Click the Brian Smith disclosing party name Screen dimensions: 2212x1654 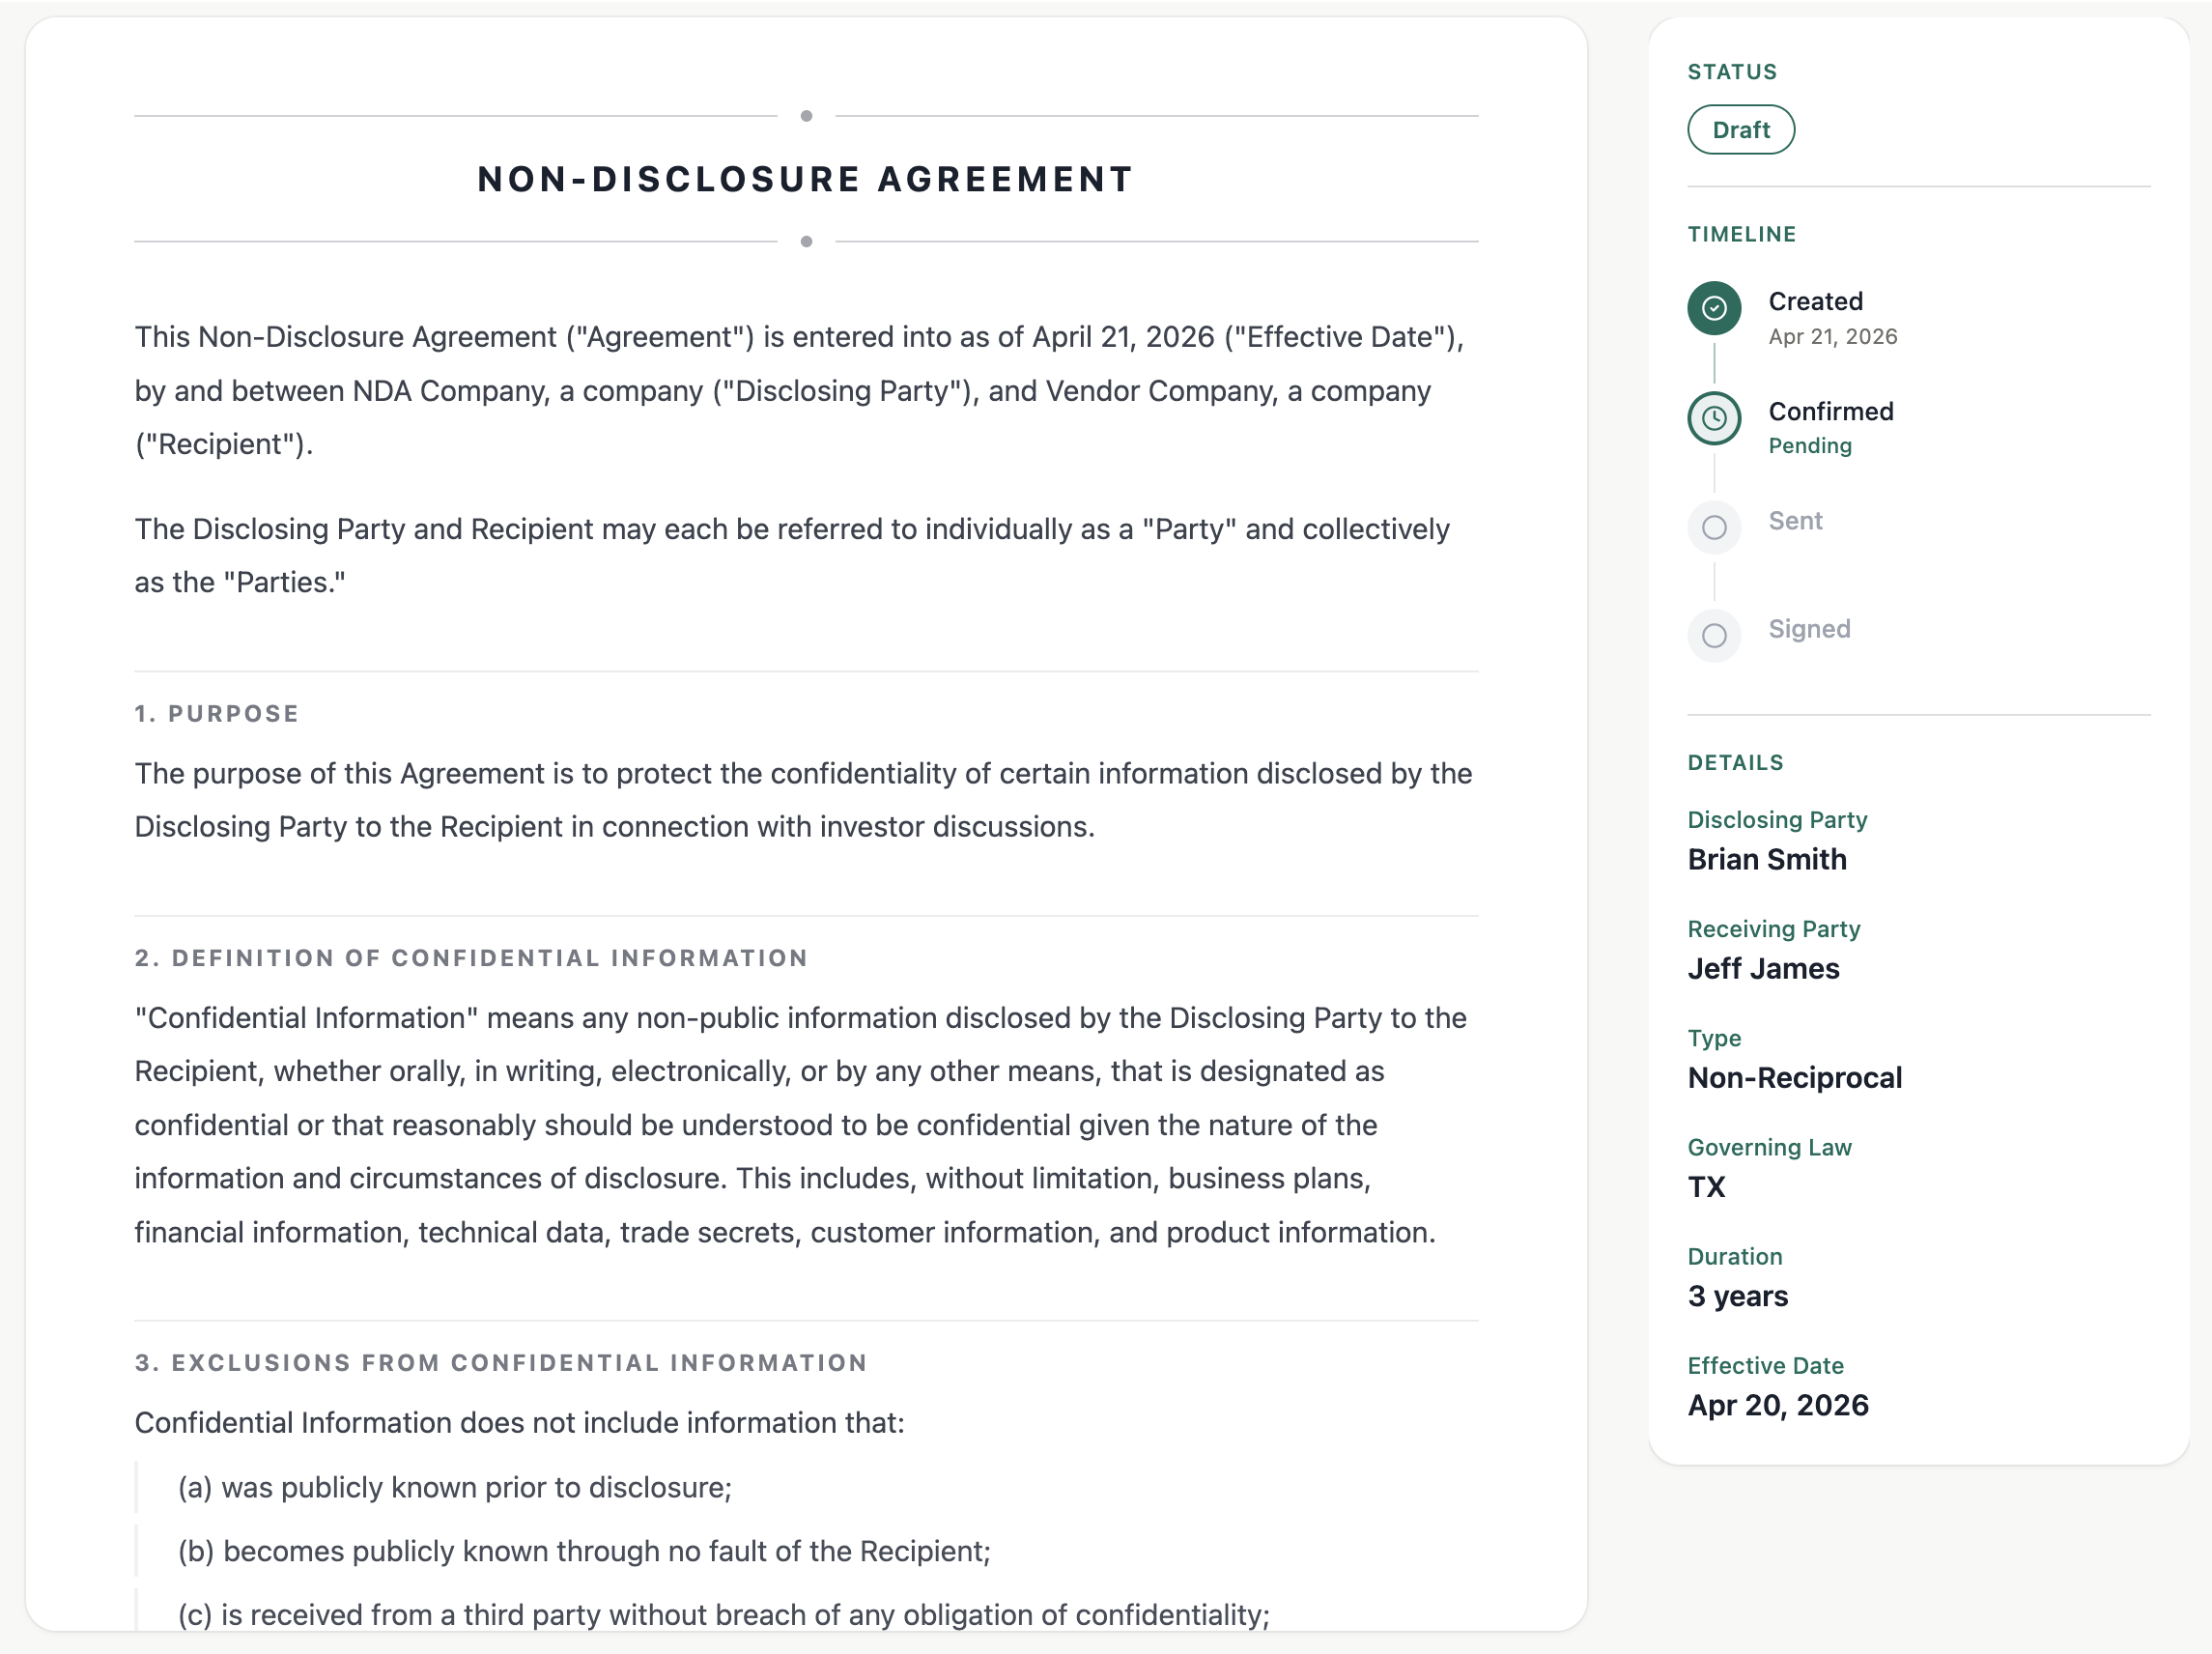click(x=1766, y=860)
